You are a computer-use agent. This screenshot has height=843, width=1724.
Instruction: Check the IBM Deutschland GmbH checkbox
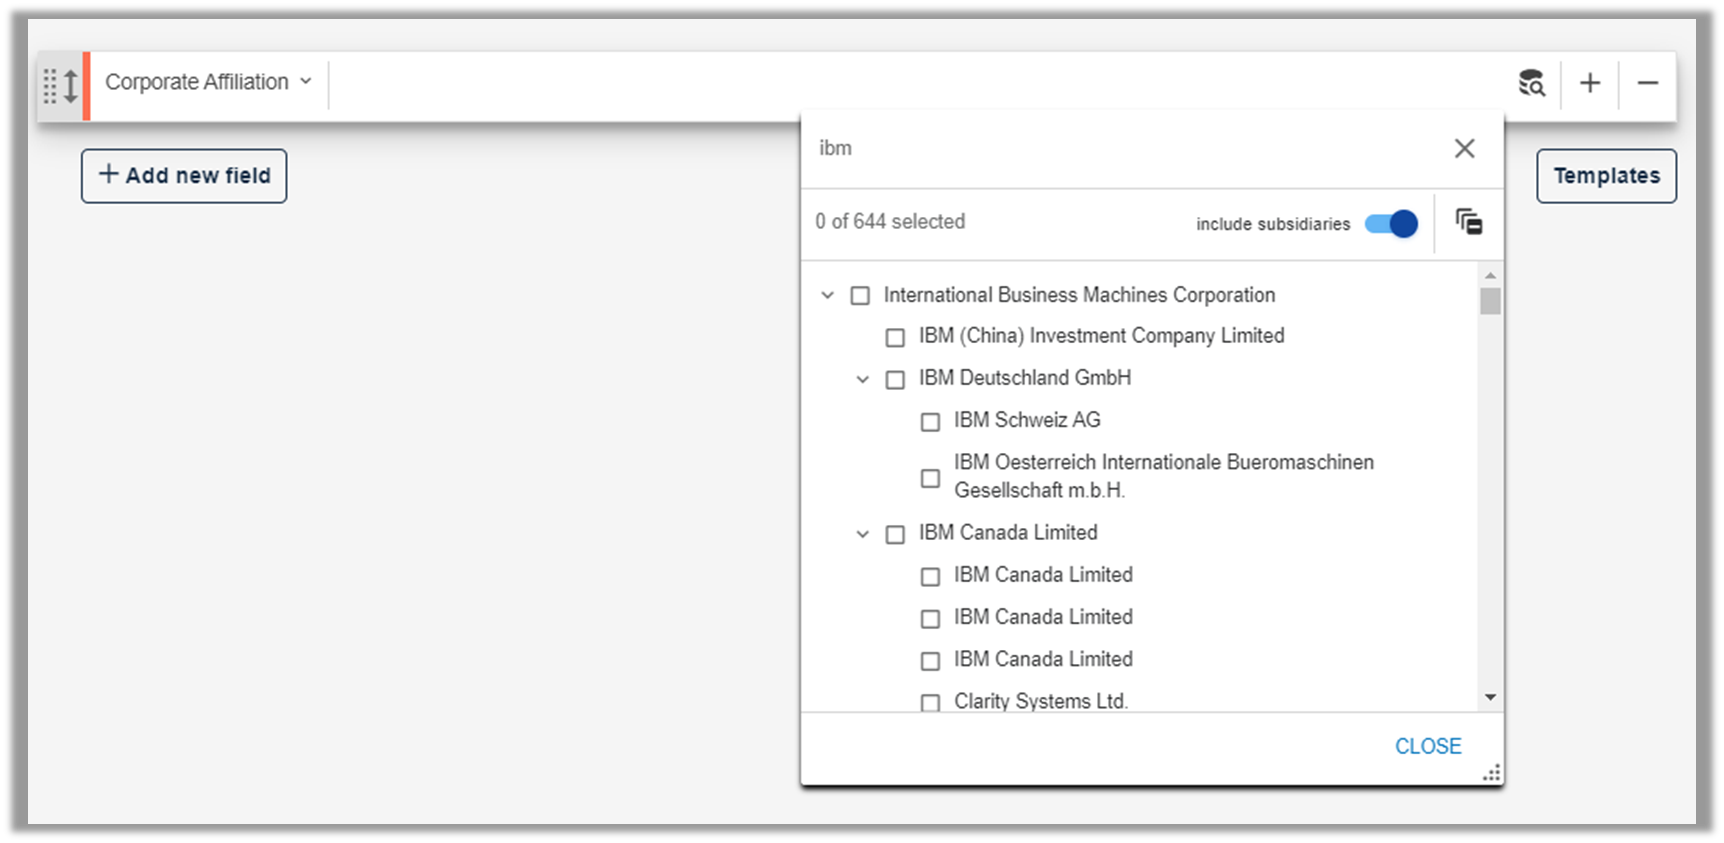coord(895,380)
